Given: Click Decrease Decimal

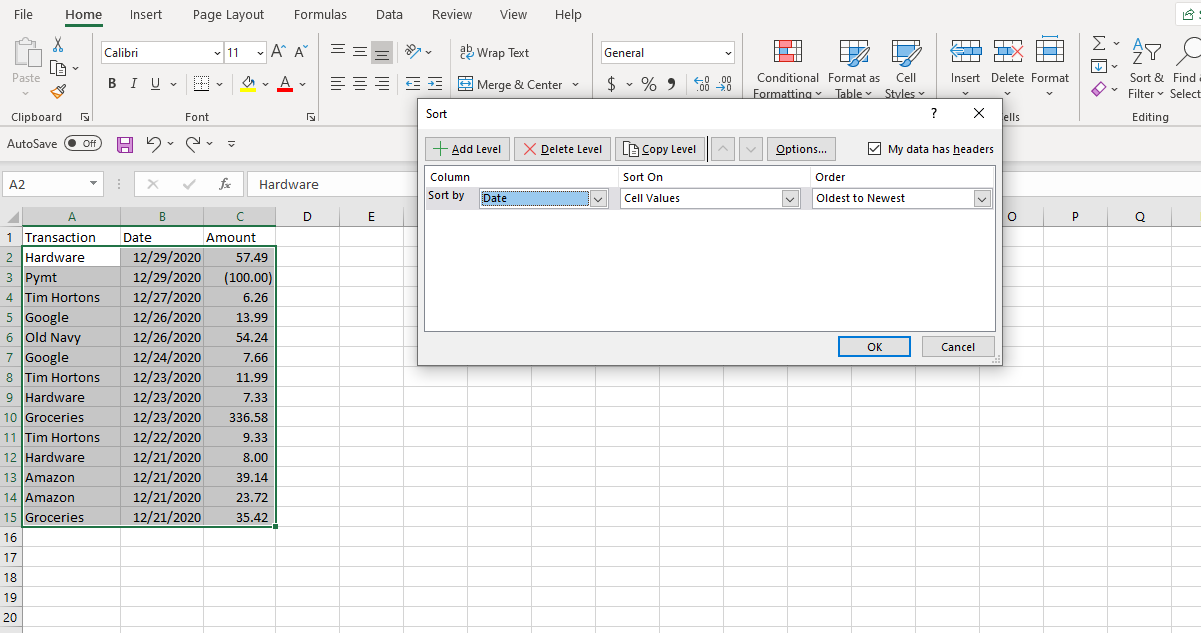Looking at the screenshot, I should point(725,84).
